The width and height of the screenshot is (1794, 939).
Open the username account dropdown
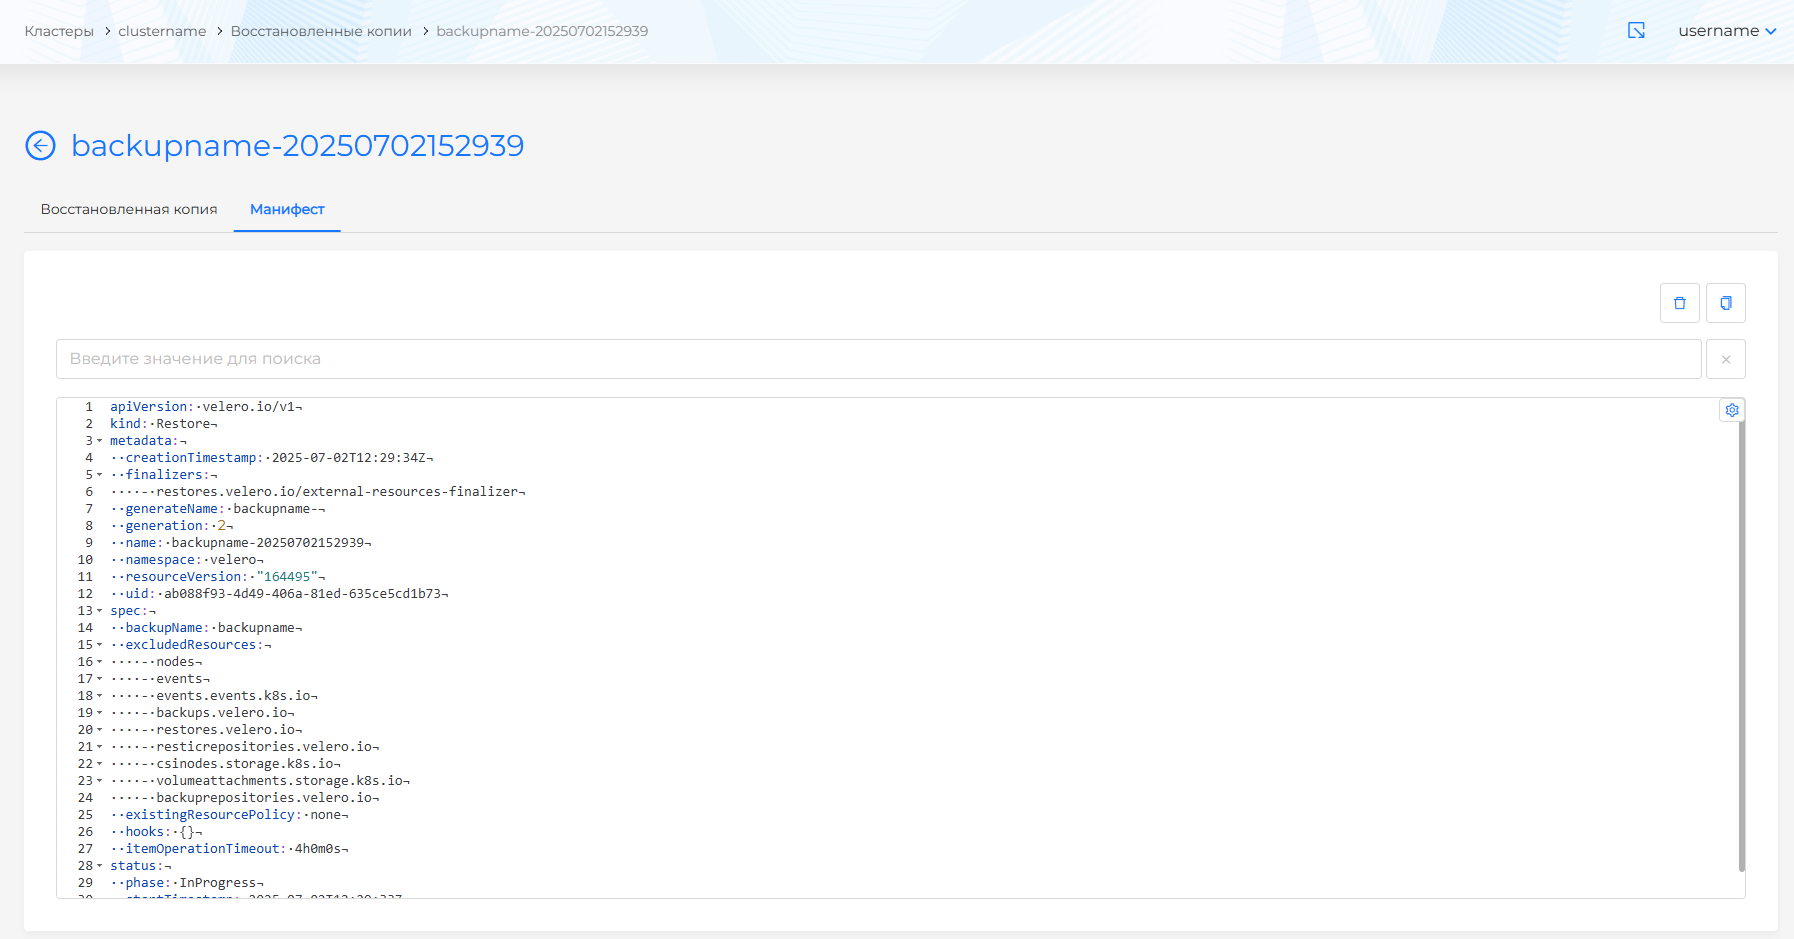1729,31
